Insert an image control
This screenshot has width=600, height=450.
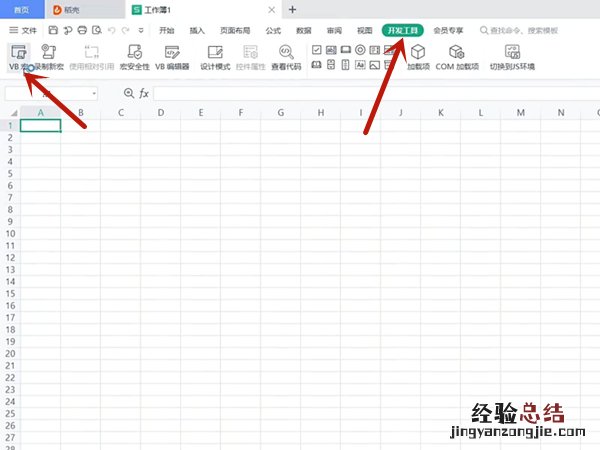(375, 65)
